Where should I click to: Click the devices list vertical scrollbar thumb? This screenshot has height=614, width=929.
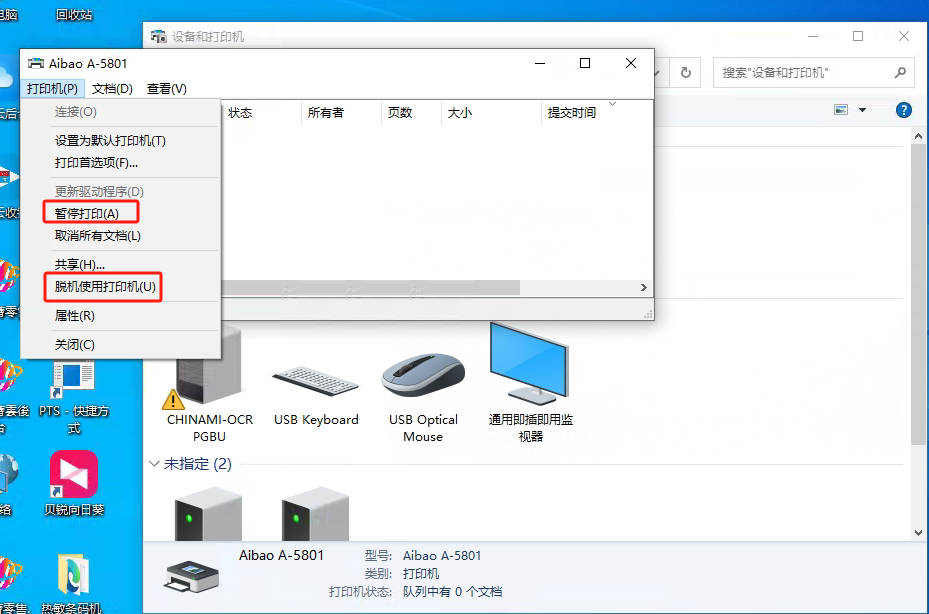[918, 293]
